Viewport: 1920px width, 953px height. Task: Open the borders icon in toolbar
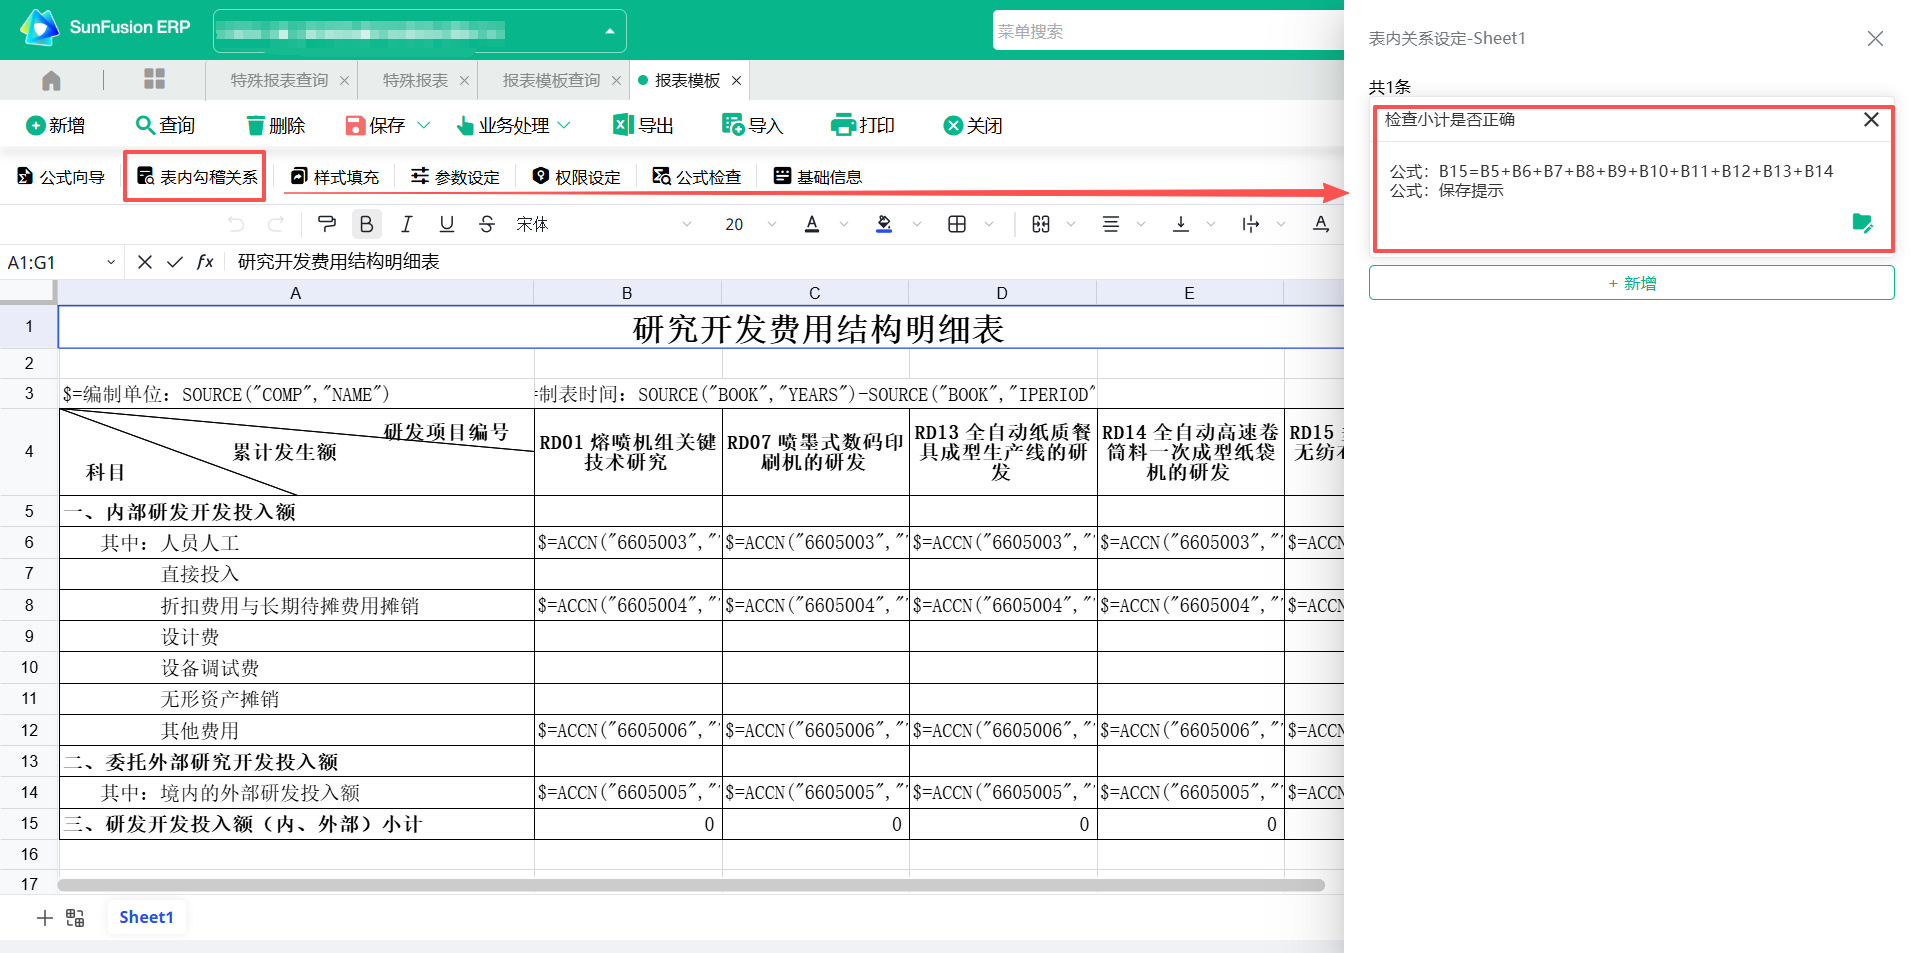(x=957, y=224)
